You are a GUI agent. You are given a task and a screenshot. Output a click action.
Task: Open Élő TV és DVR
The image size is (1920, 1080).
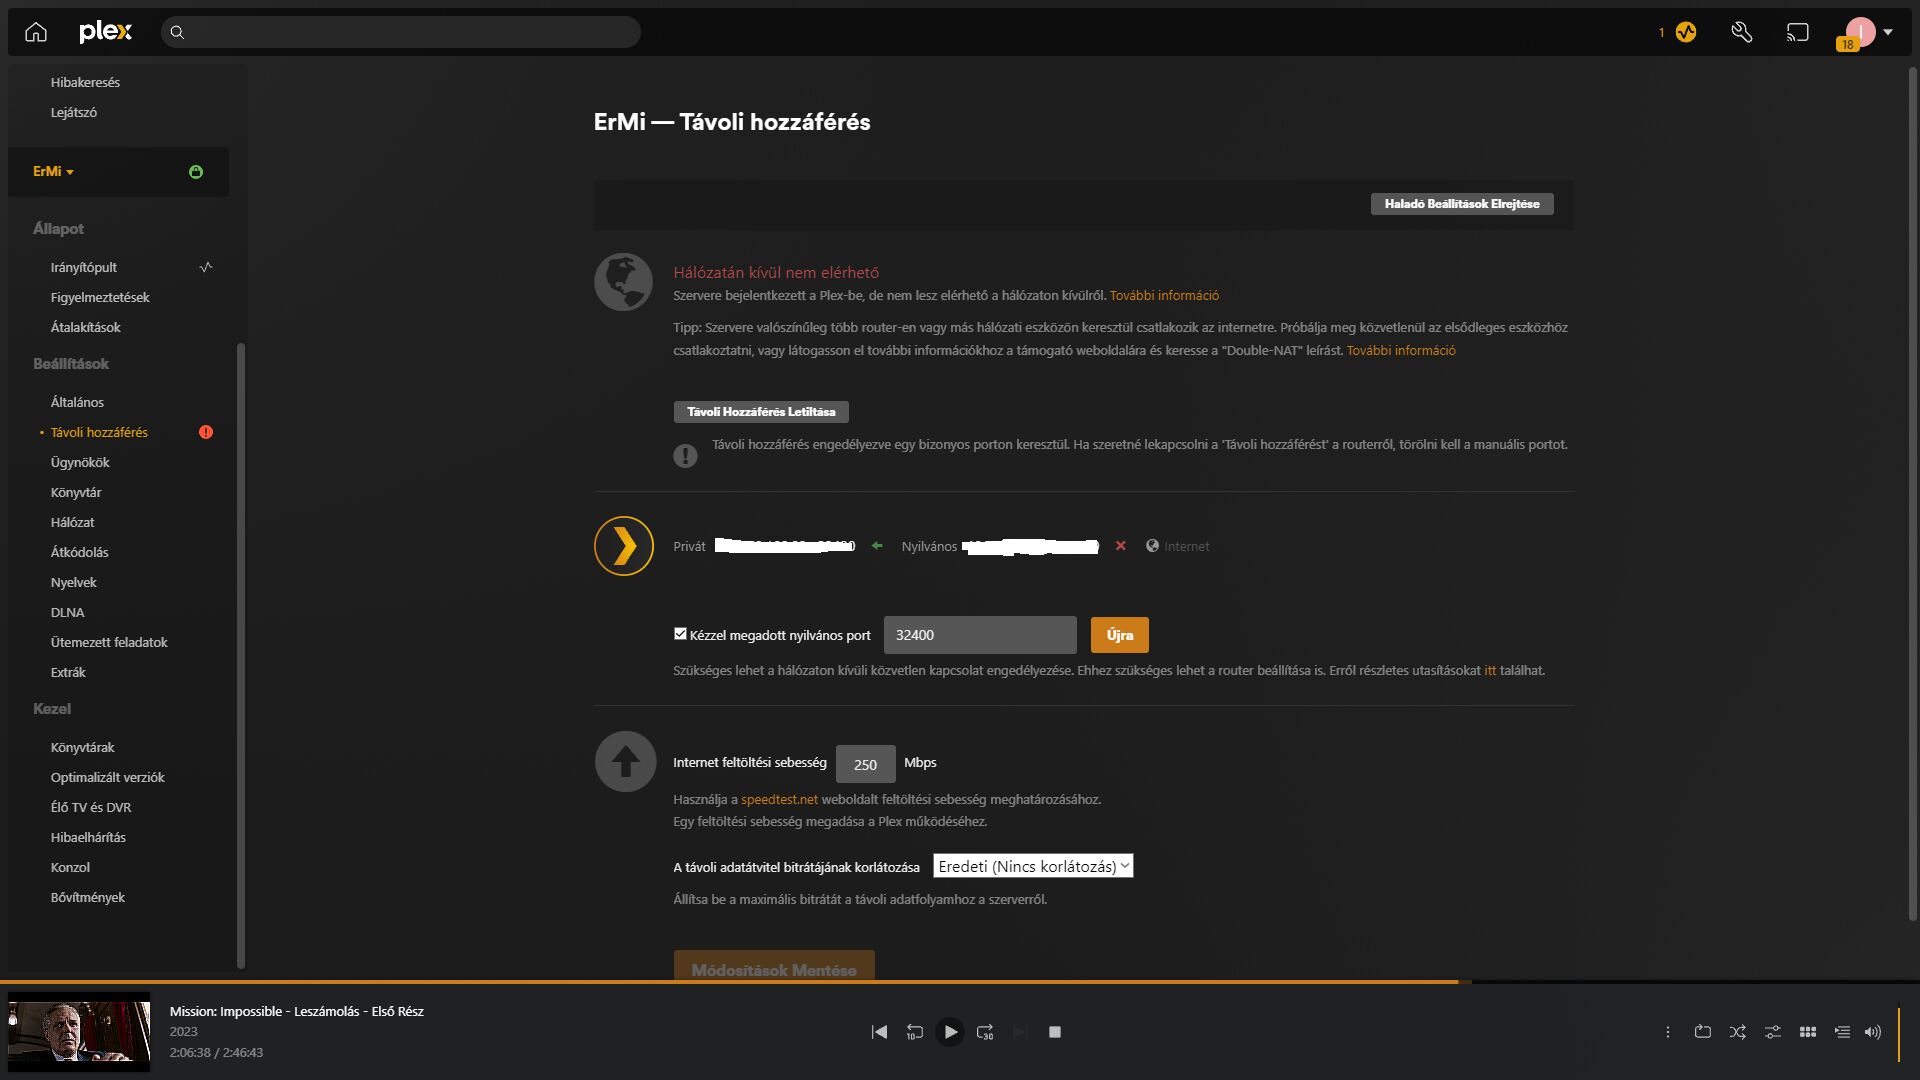coord(91,807)
